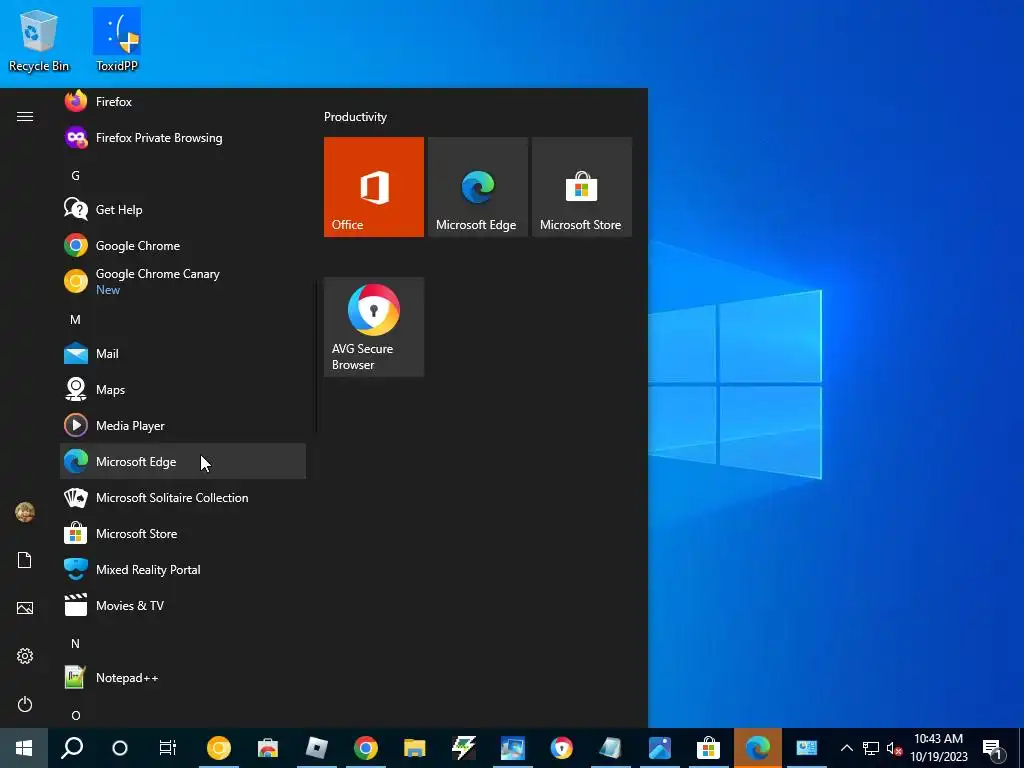Click the Office tile
Viewport: 1024px width, 768px height.
(x=374, y=187)
